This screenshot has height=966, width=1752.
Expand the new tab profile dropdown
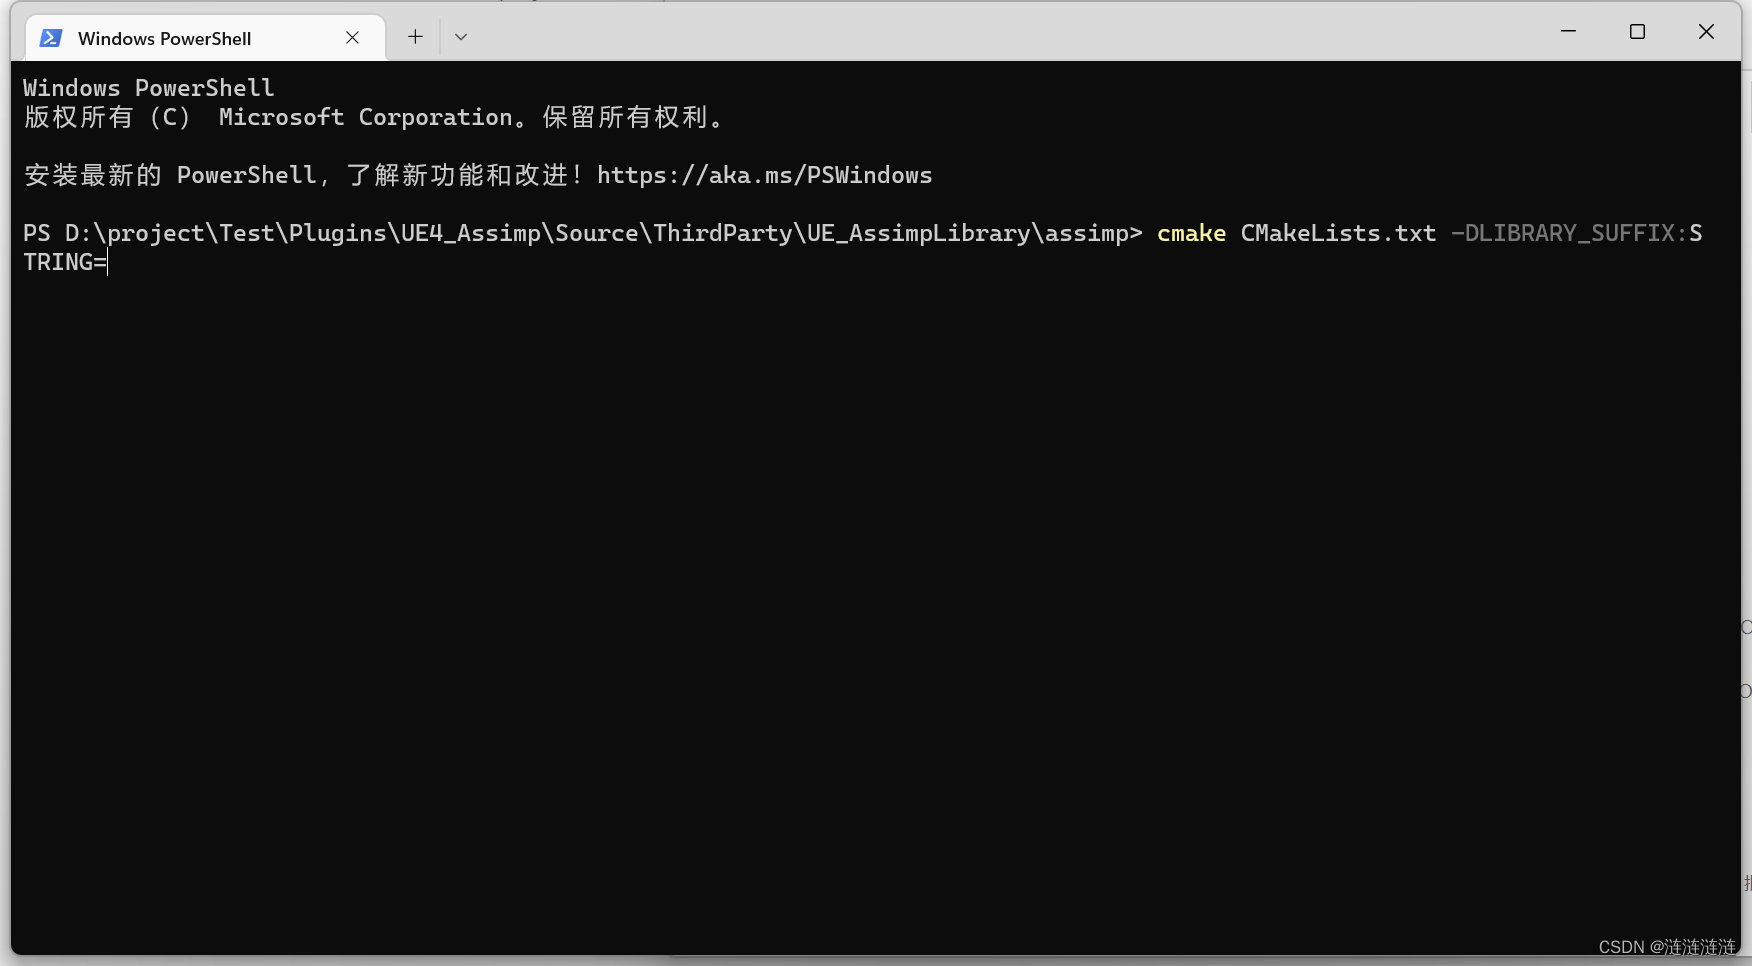[461, 37]
